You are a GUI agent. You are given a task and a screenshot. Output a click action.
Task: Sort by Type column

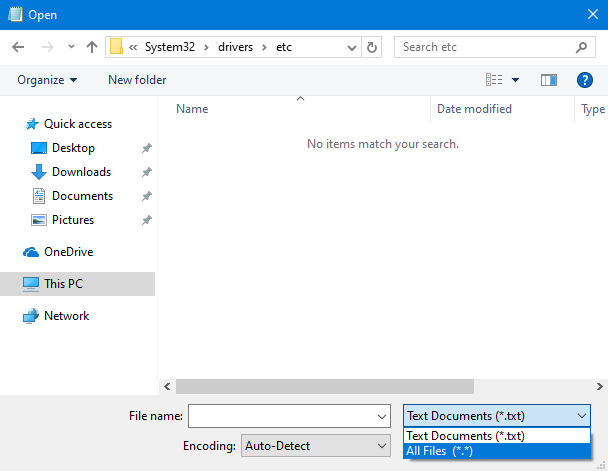[593, 109]
